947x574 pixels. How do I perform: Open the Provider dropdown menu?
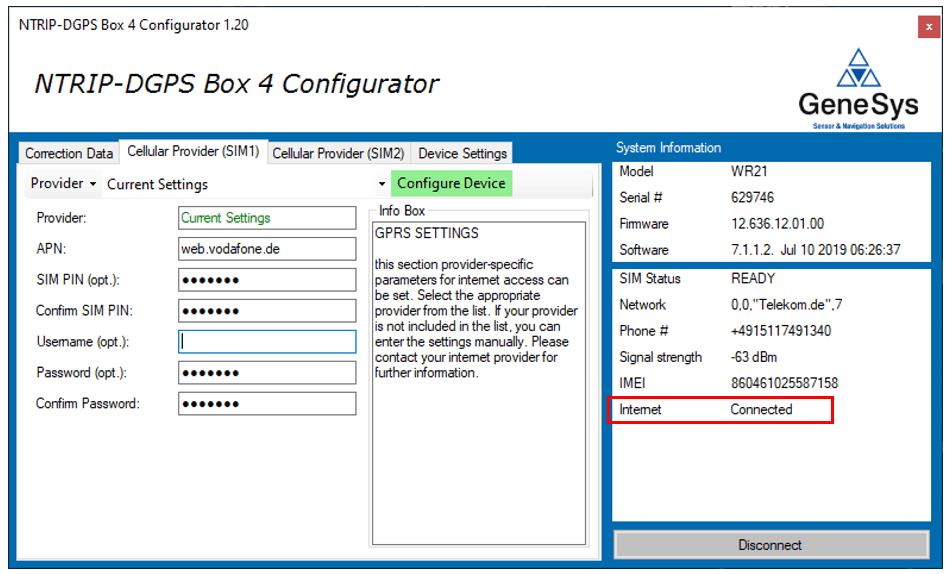[x=63, y=183]
